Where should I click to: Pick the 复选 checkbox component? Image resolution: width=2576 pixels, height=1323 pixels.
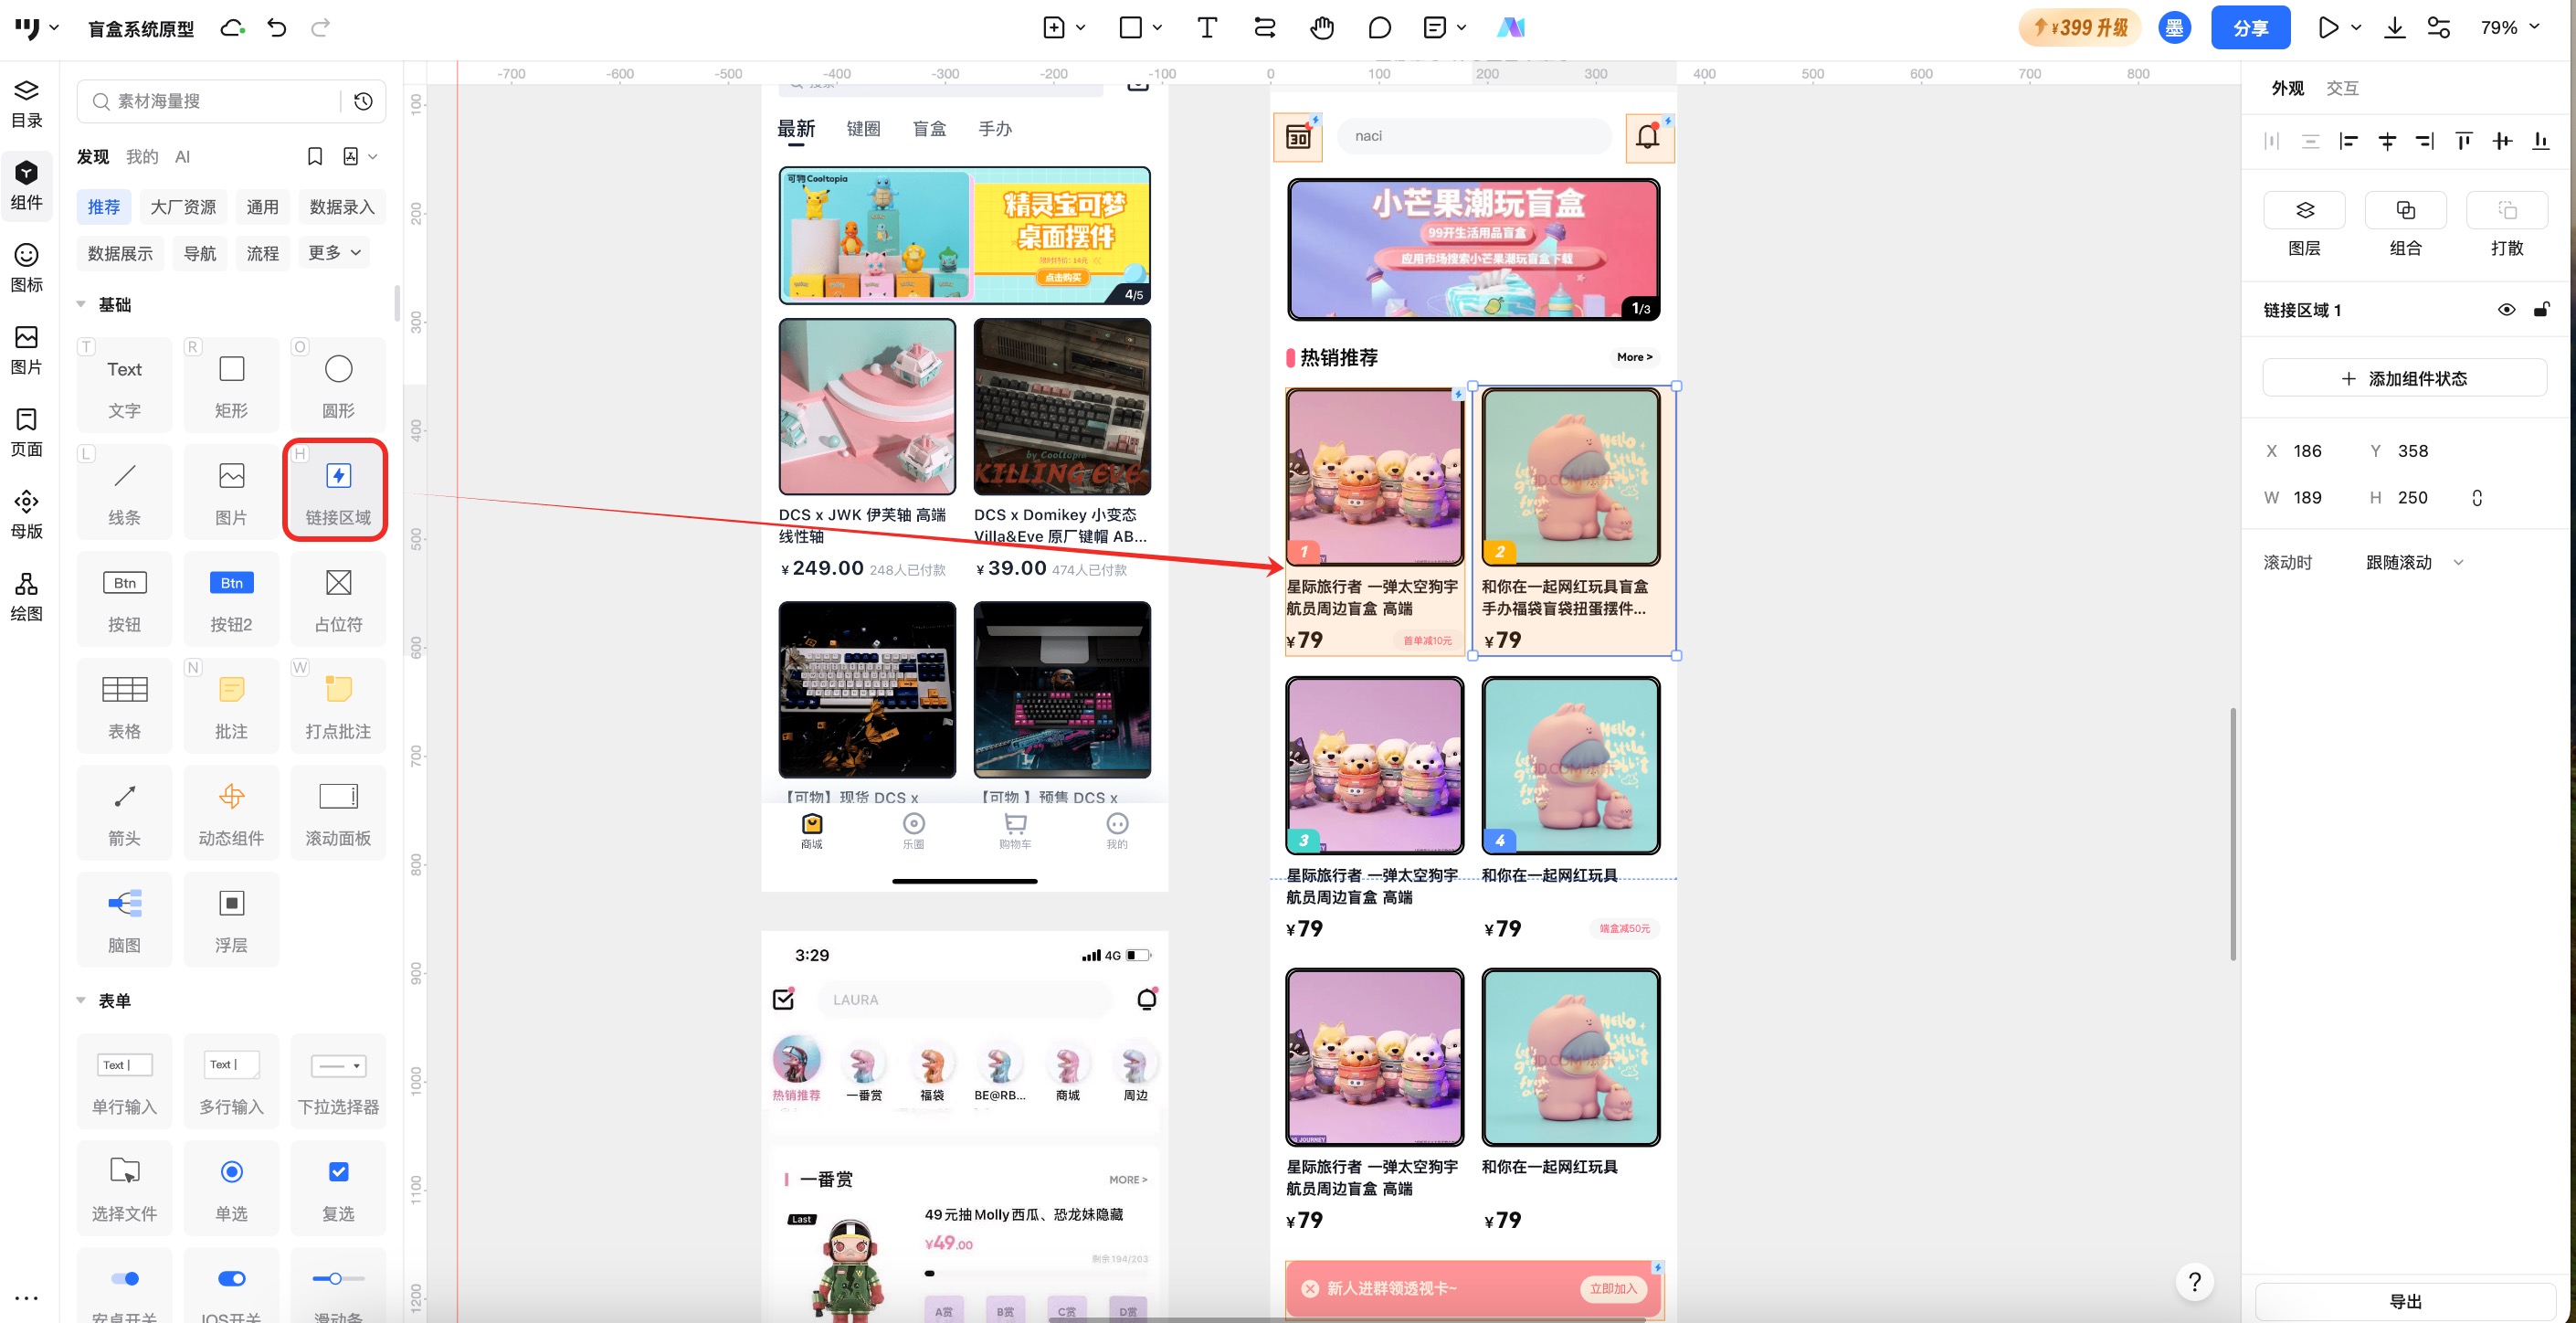pyautogui.click(x=338, y=1187)
